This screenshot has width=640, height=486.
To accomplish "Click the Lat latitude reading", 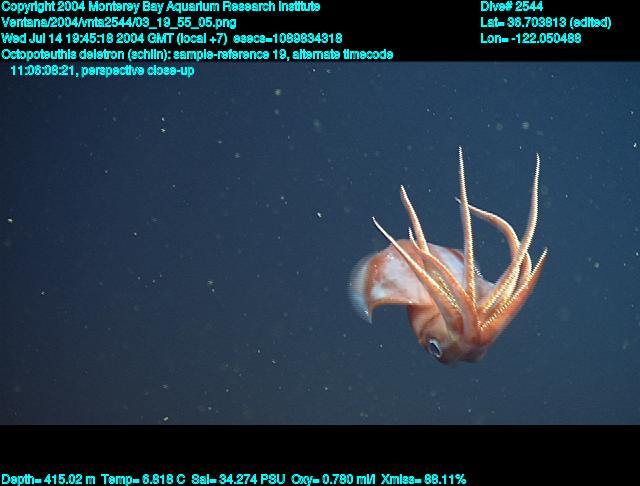I will (538, 22).
